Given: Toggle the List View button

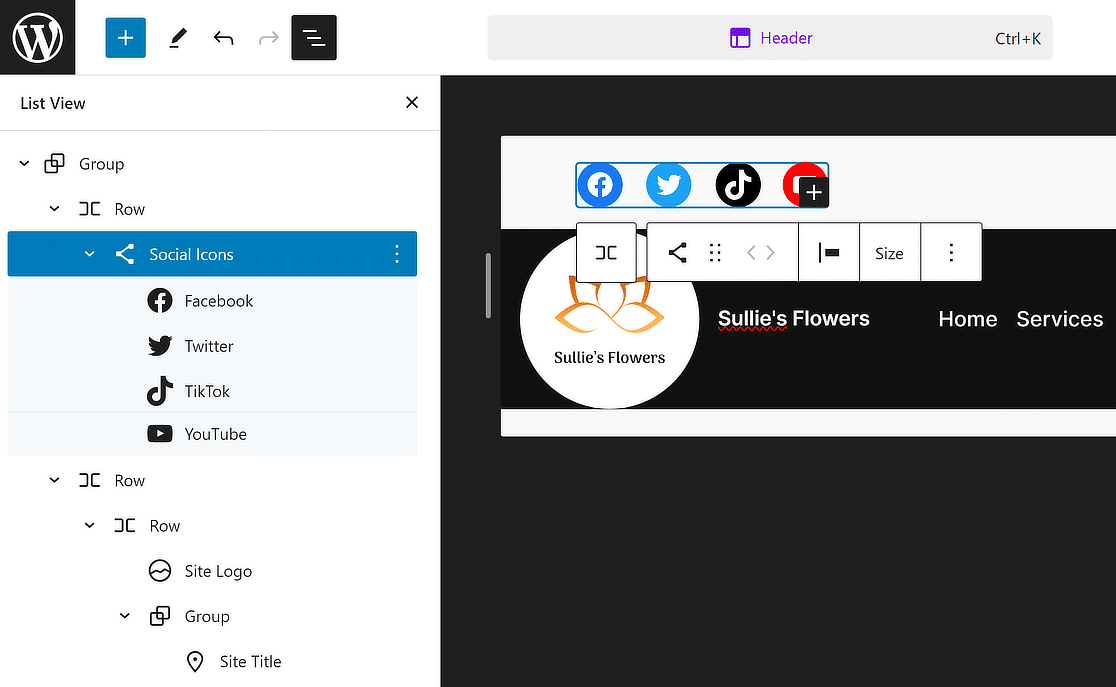Looking at the screenshot, I should pyautogui.click(x=314, y=38).
